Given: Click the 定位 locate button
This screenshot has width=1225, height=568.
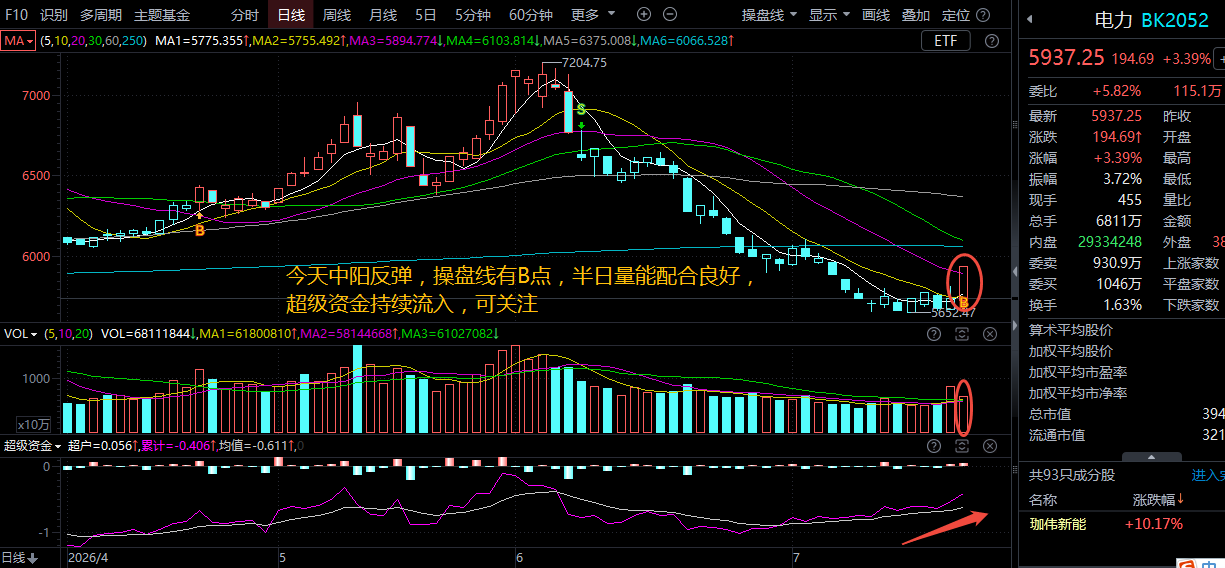Looking at the screenshot, I should 956,15.
